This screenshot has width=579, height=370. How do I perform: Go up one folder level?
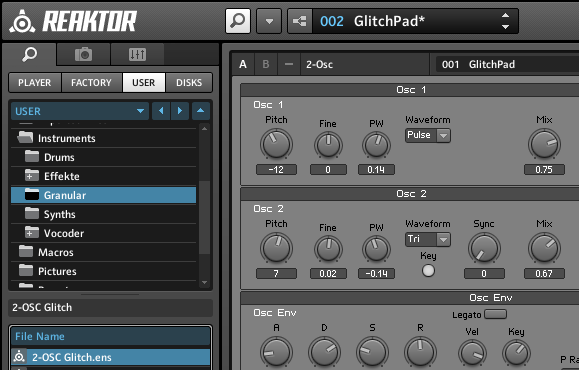201,111
